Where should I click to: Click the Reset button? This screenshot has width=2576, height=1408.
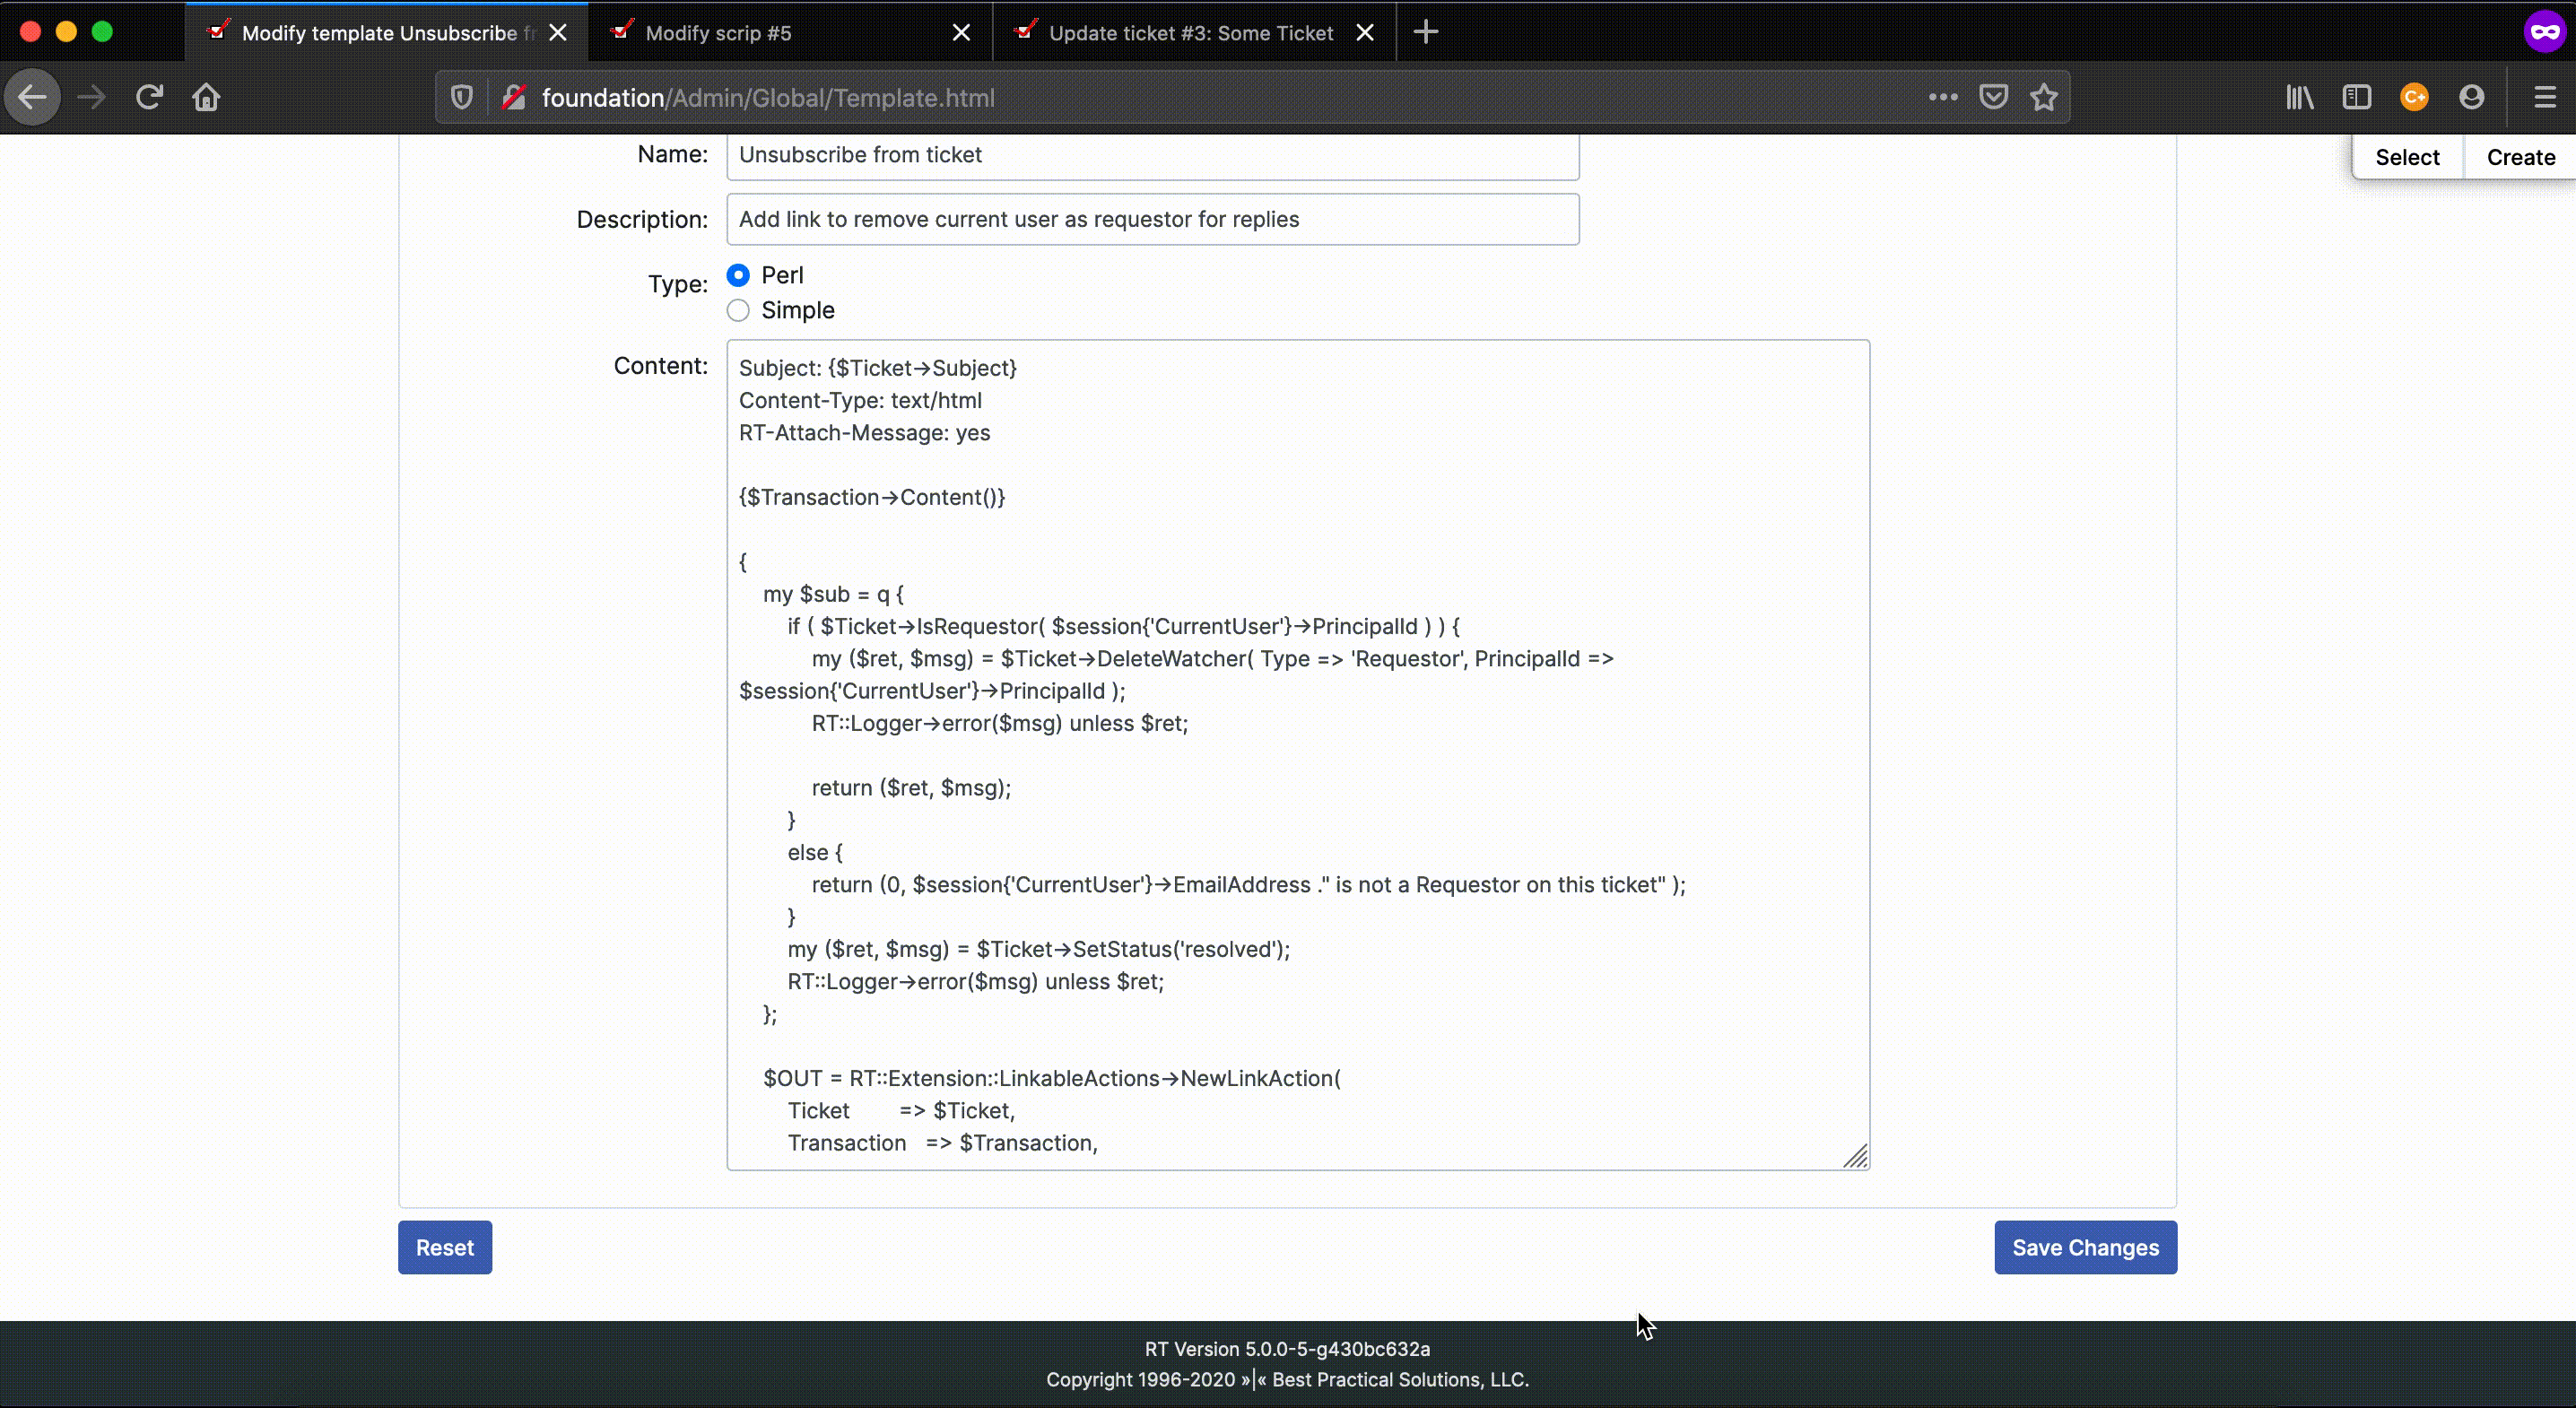[x=445, y=1247]
